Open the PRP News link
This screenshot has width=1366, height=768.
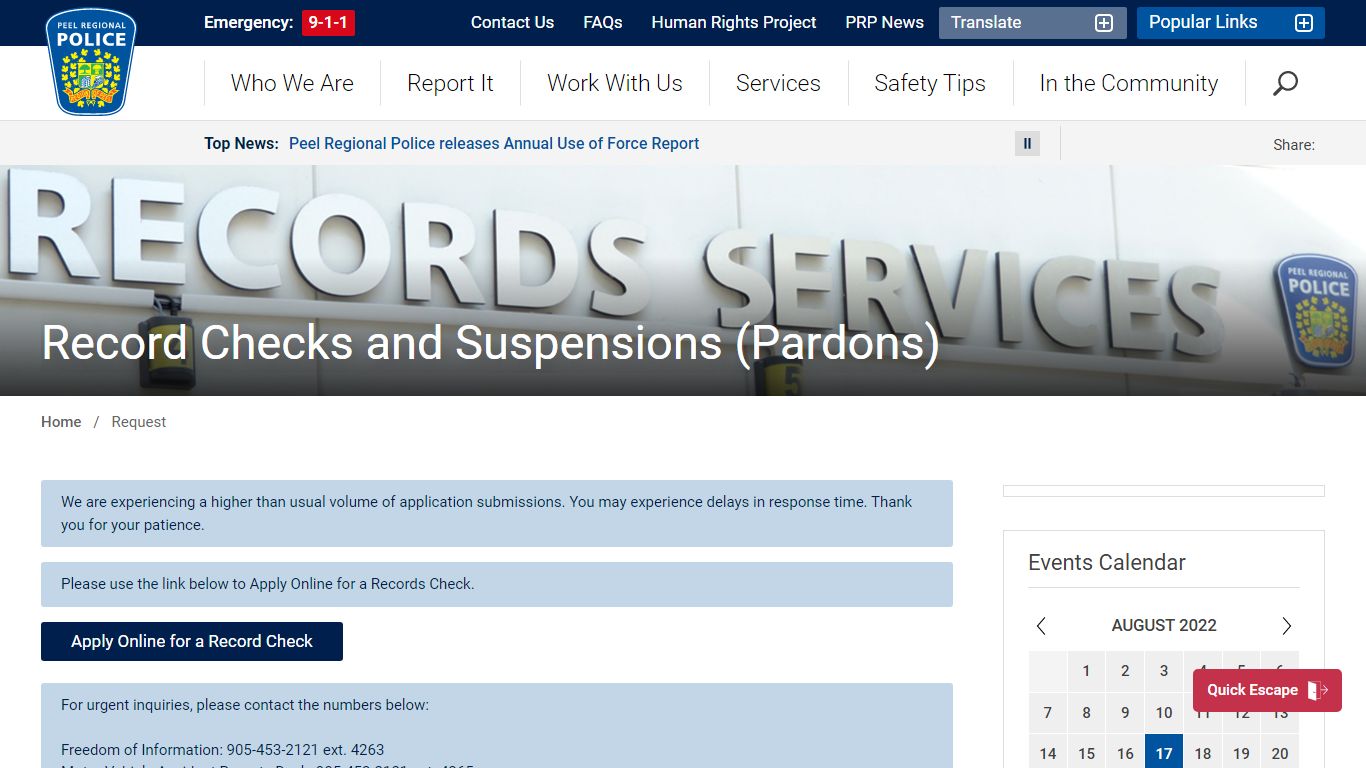[885, 22]
